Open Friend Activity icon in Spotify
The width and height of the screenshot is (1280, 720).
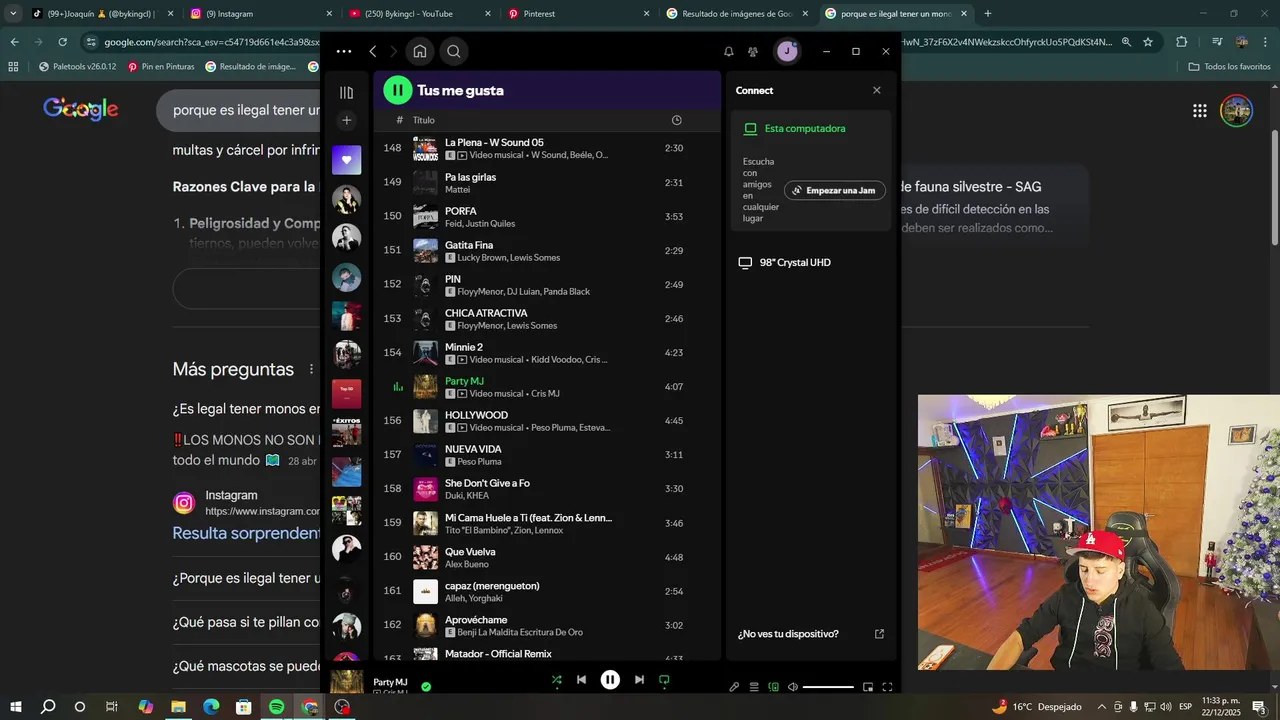tap(753, 51)
